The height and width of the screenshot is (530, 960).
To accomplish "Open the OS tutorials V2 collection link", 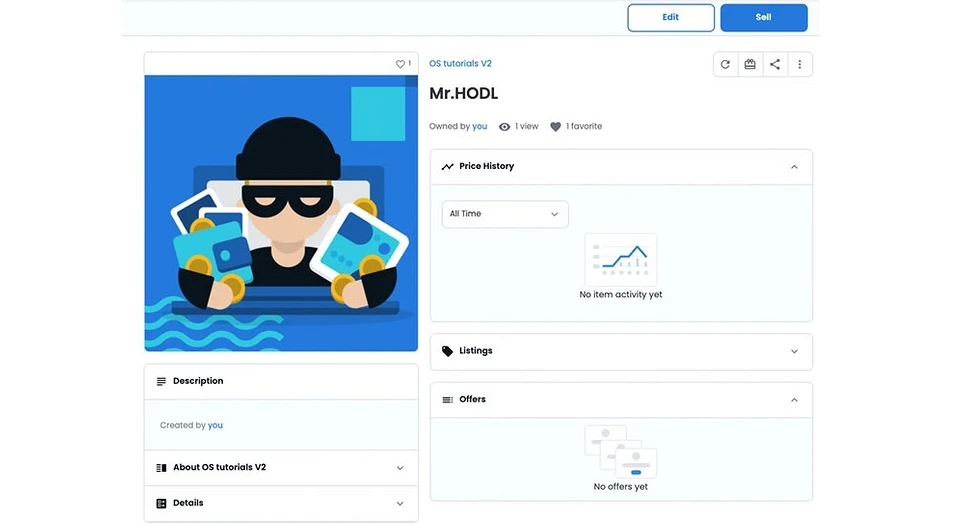I will tap(460, 64).
